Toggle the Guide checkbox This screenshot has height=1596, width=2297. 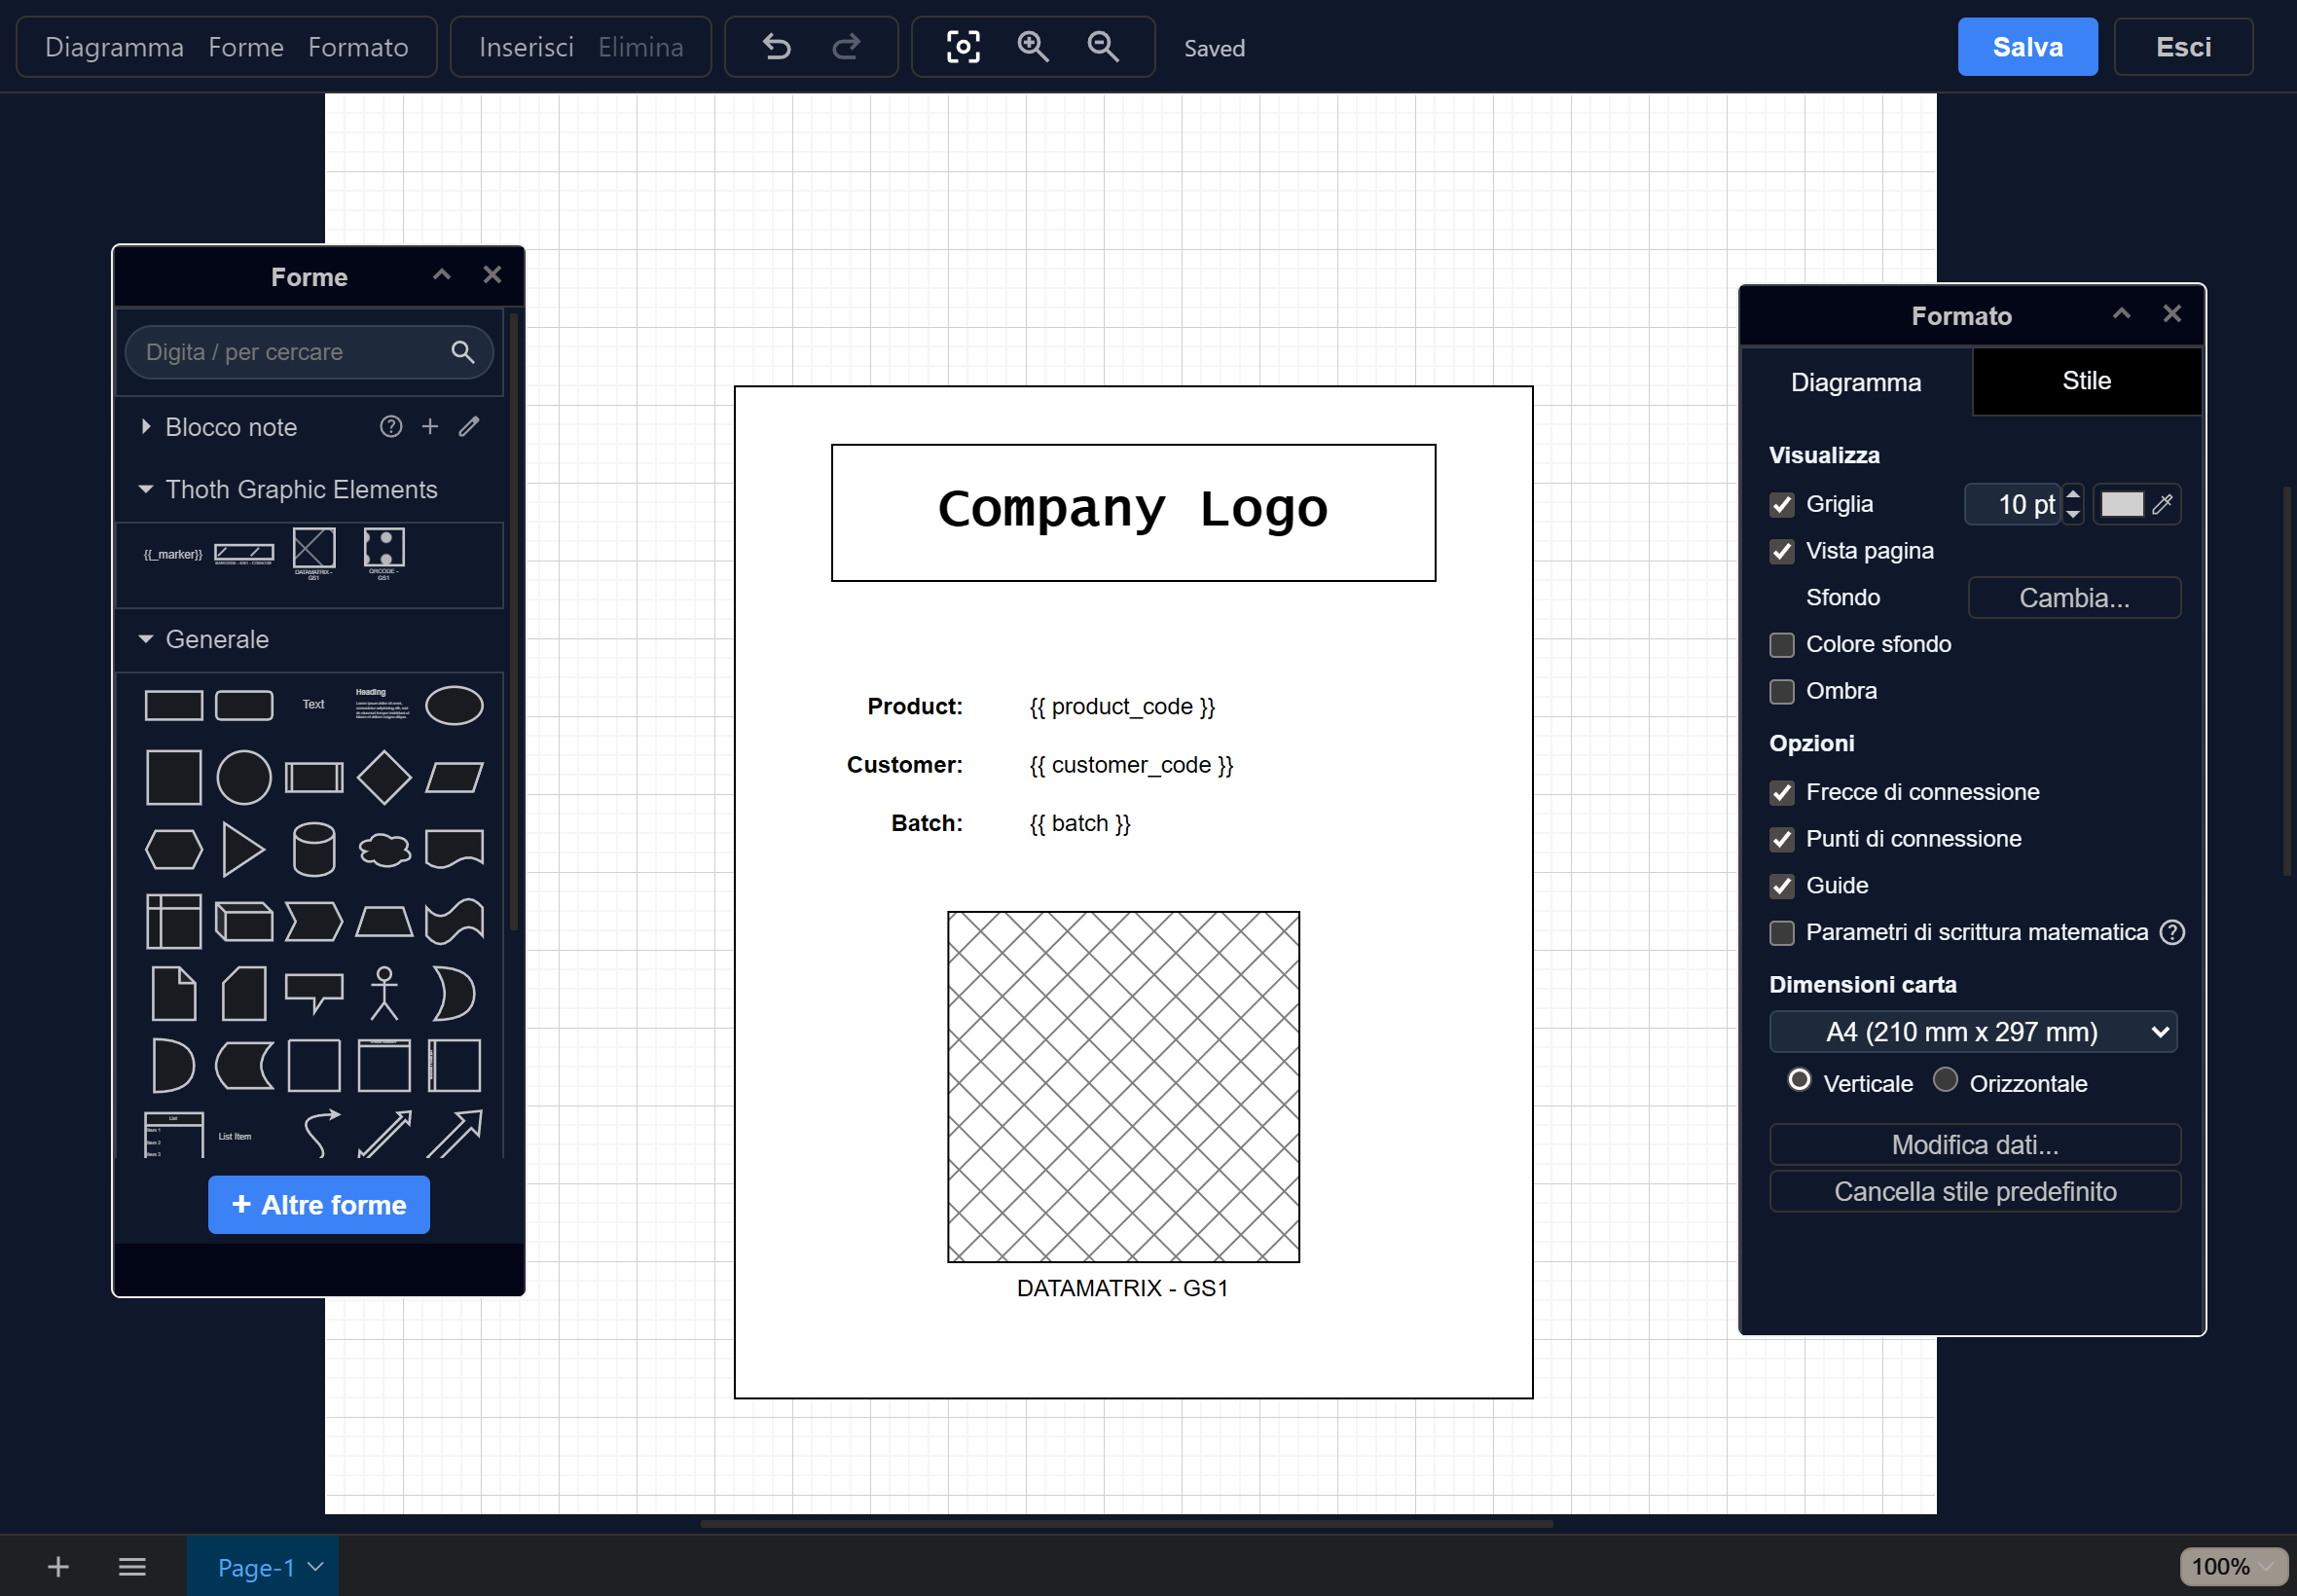click(x=1782, y=886)
